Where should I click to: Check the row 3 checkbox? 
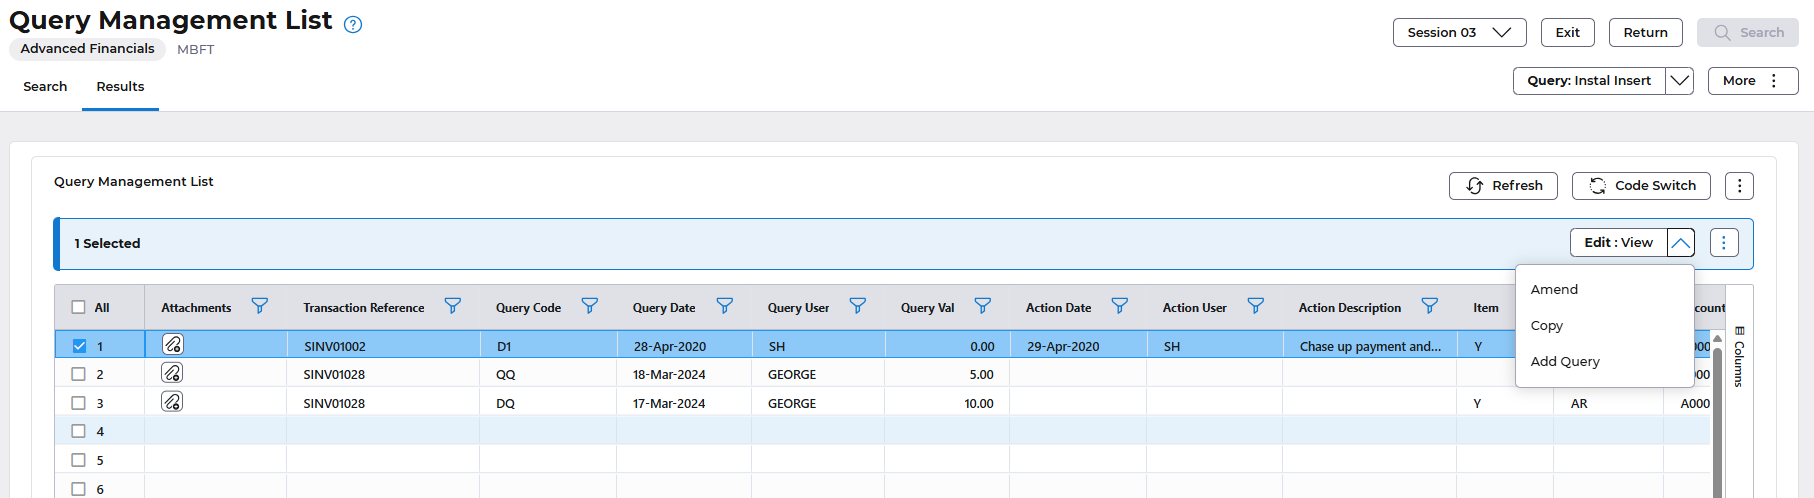point(79,403)
